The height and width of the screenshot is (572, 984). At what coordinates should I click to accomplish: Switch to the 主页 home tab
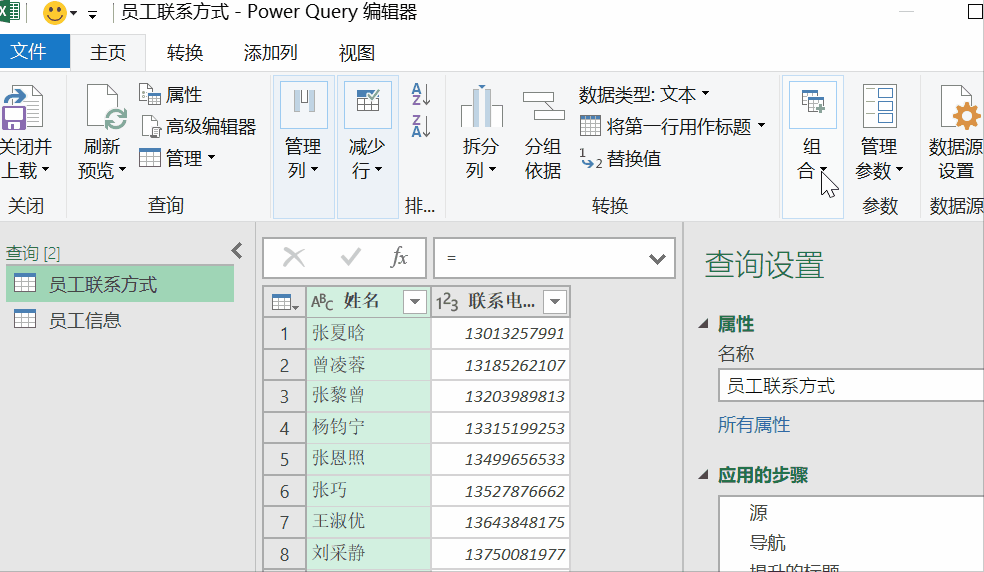point(108,52)
